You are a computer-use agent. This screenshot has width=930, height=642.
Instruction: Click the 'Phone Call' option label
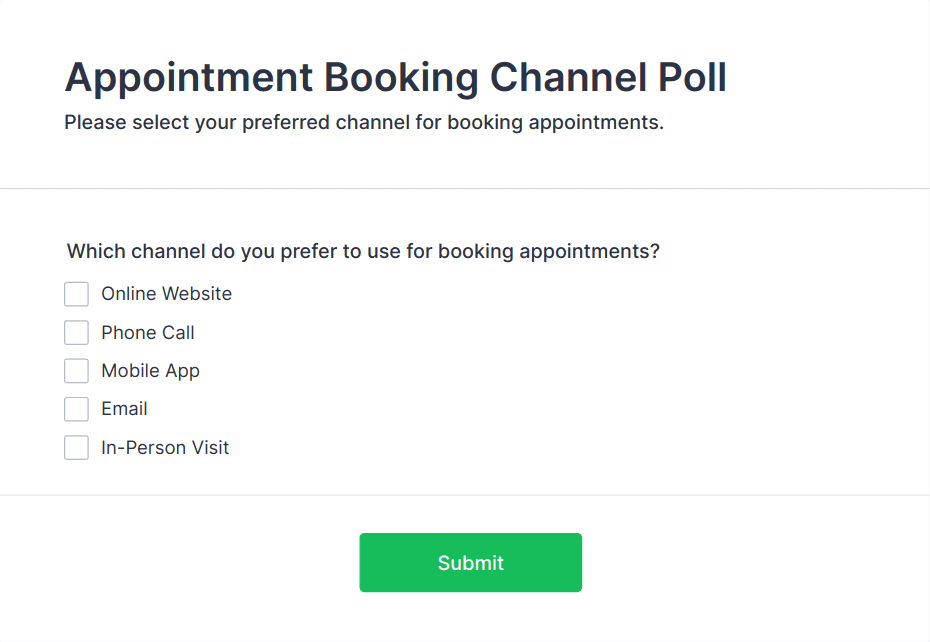click(x=148, y=333)
